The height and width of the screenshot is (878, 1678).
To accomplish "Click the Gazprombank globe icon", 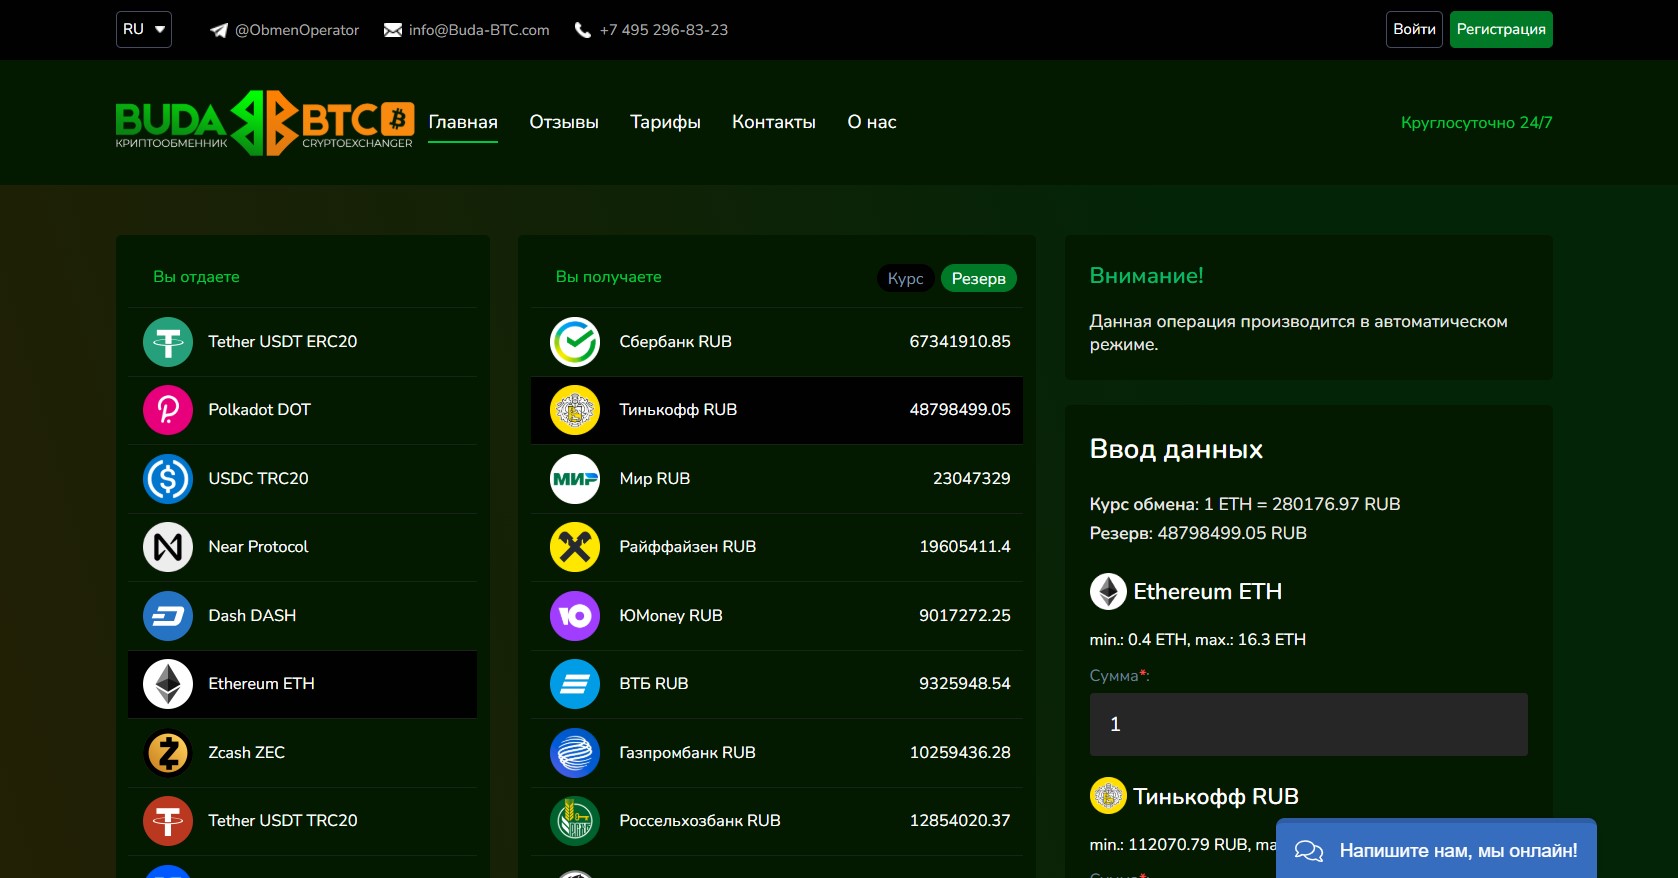I will [x=575, y=753].
